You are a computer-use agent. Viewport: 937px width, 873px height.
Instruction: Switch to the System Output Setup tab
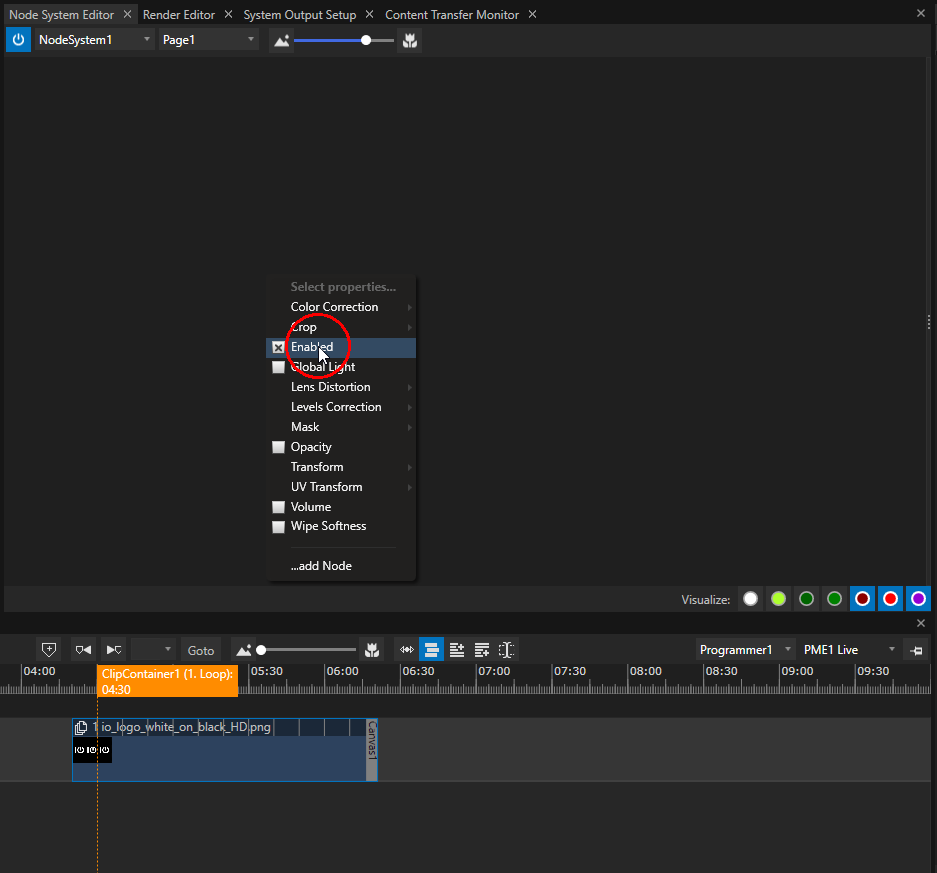(299, 15)
